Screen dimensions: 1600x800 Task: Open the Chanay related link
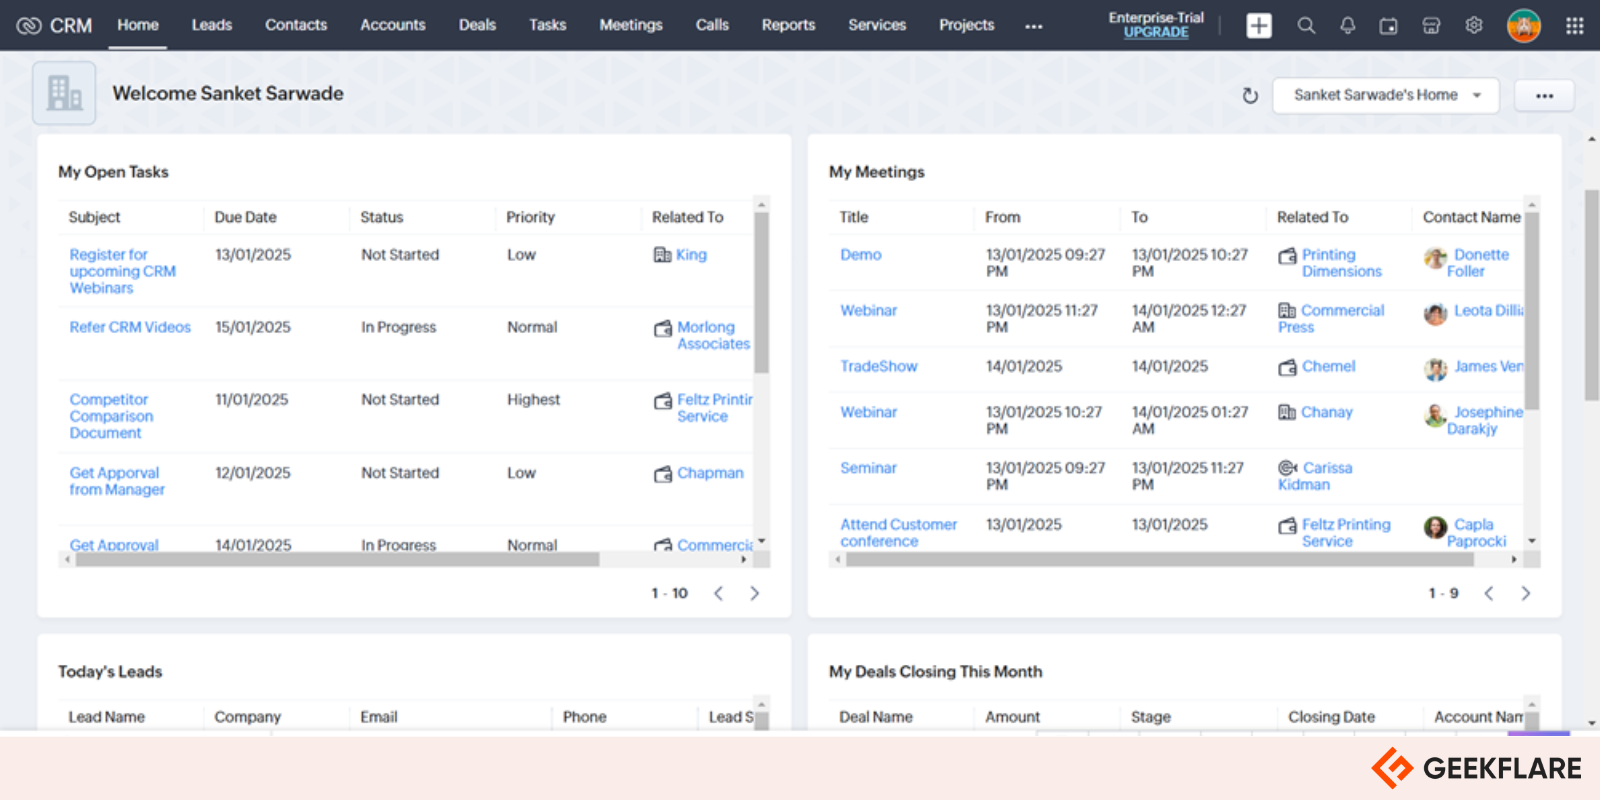pyautogui.click(x=1326, y=412)
